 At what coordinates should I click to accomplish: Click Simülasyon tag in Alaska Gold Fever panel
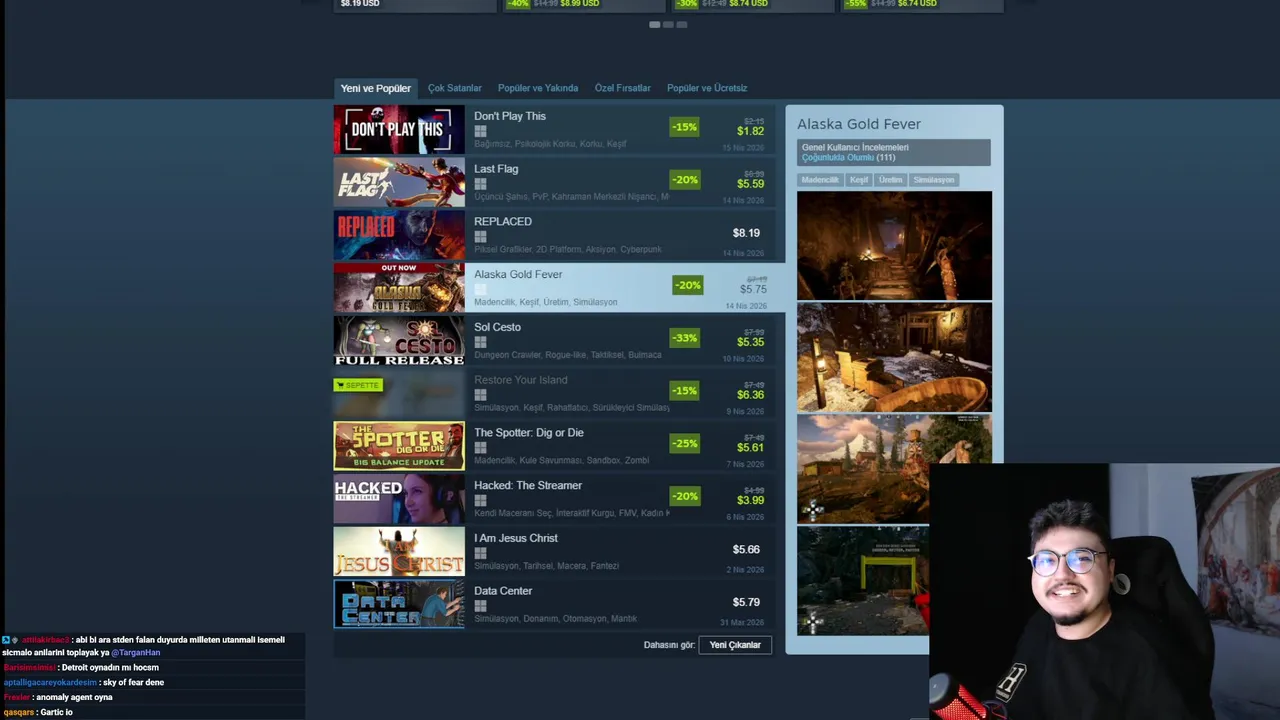933,180
